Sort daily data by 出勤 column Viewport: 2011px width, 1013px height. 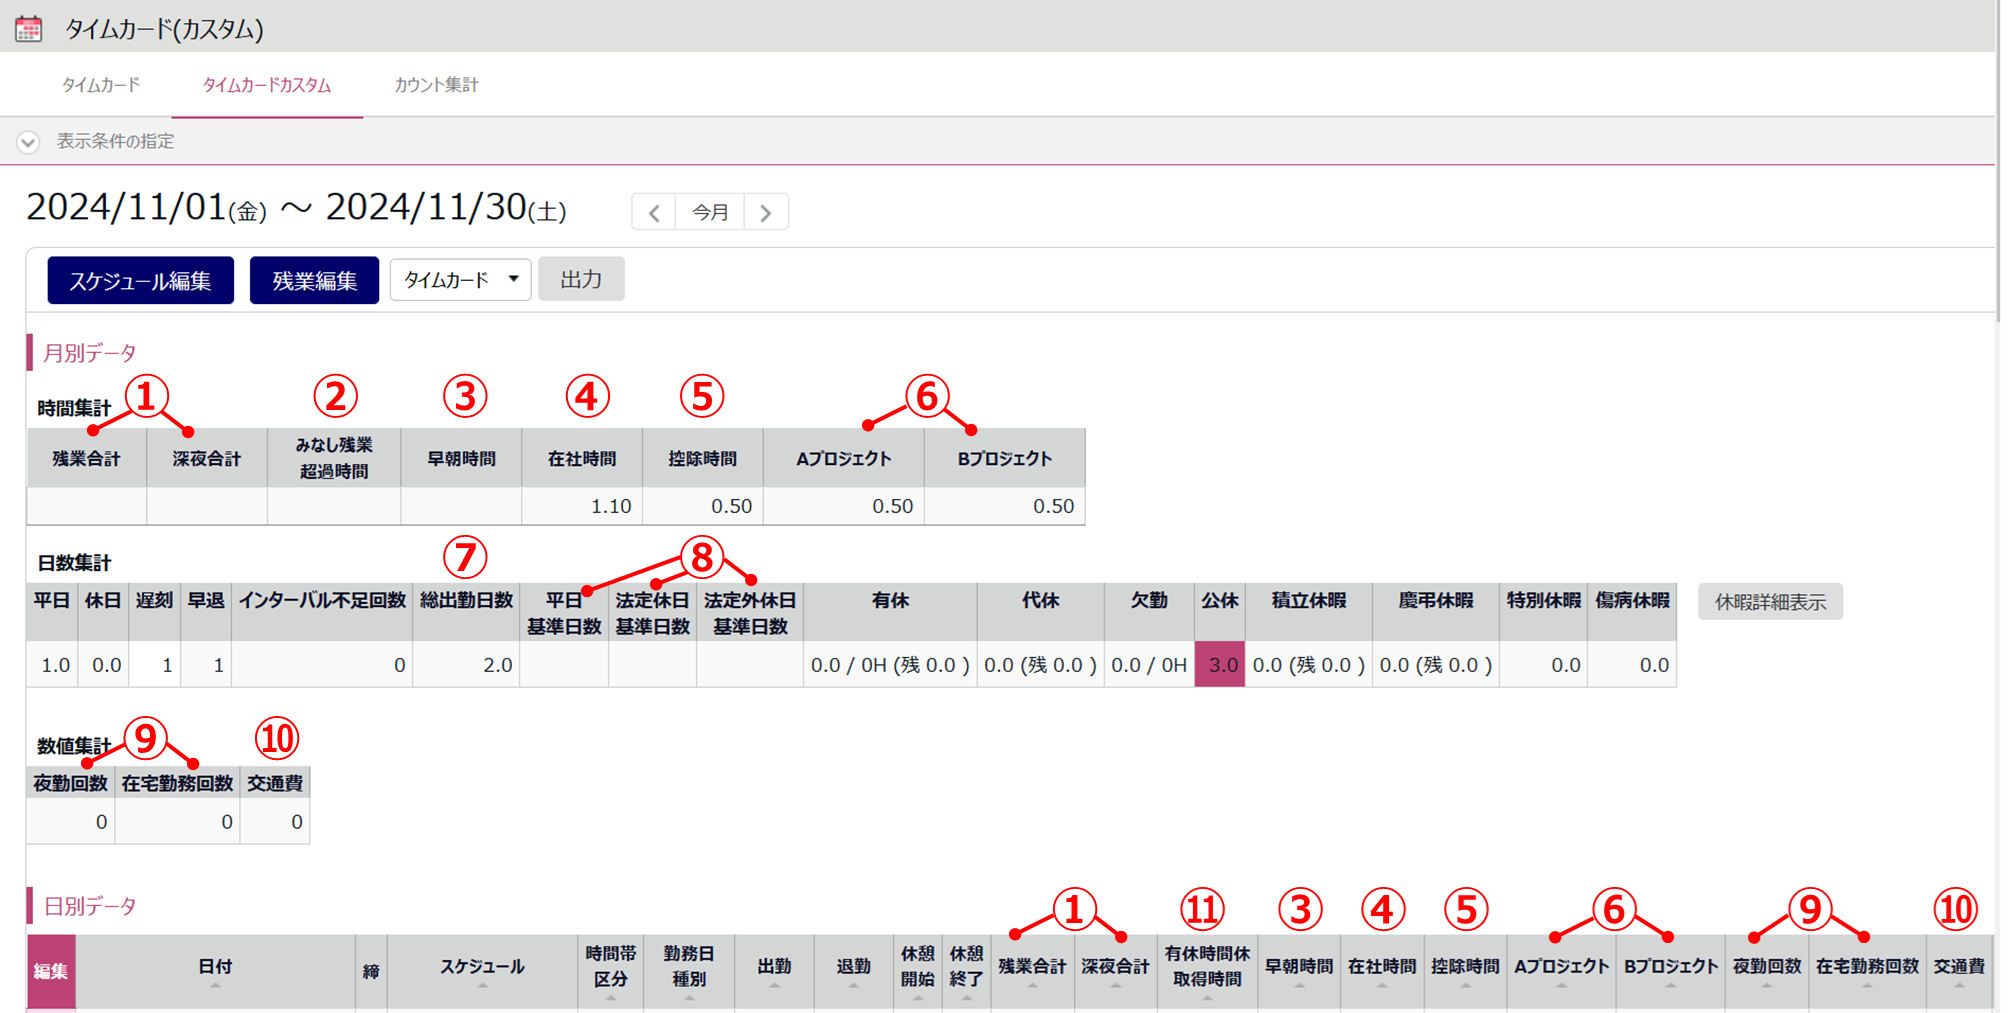click(x=774, y=970)
